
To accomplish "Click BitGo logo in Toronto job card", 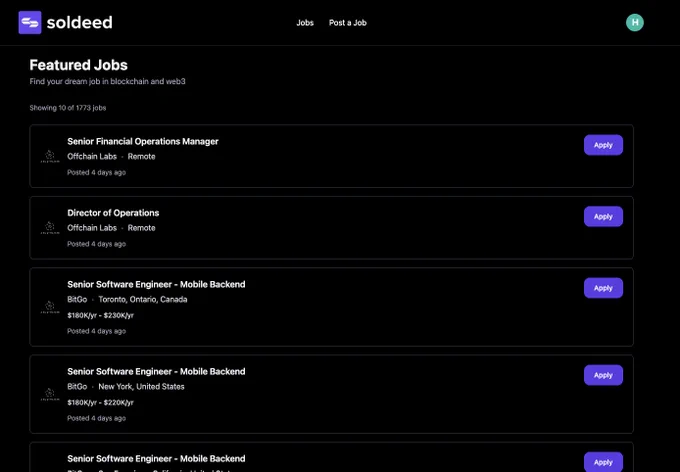I will (50, 307).
